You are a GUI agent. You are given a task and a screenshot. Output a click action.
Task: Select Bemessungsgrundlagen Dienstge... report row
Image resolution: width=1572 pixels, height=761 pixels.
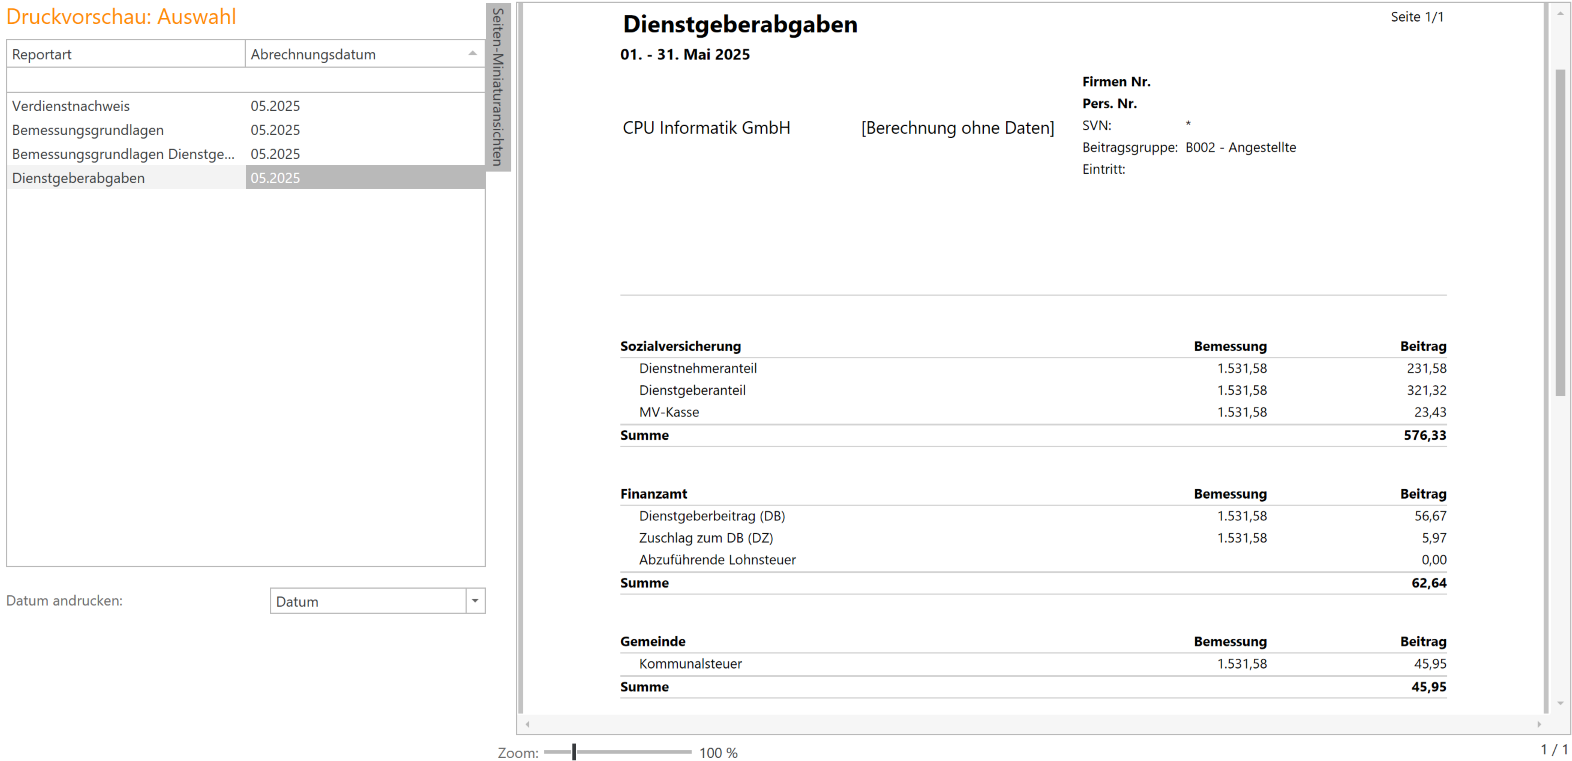click(246, 154)
